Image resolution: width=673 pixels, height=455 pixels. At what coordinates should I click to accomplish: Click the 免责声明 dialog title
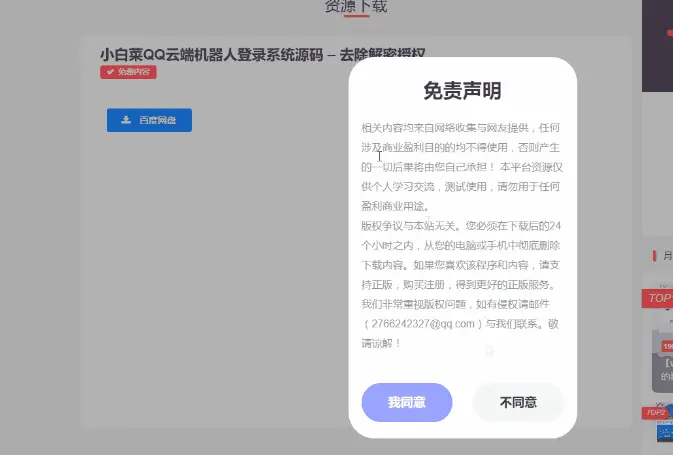click(x=462, y=91)
